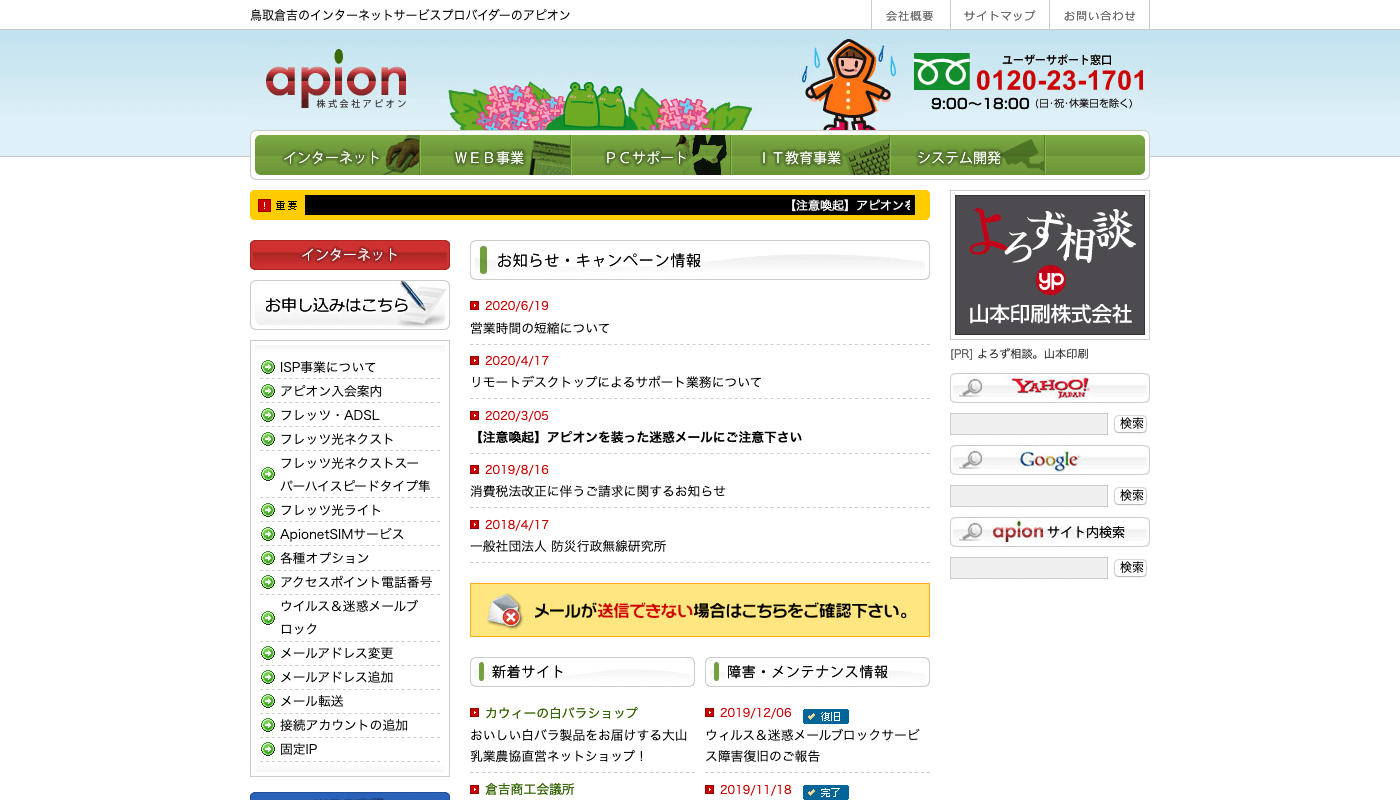The width and height of the screenshot is (1400, 800).
Task: Open the 会社概要 header link
Action: (909, 15)
